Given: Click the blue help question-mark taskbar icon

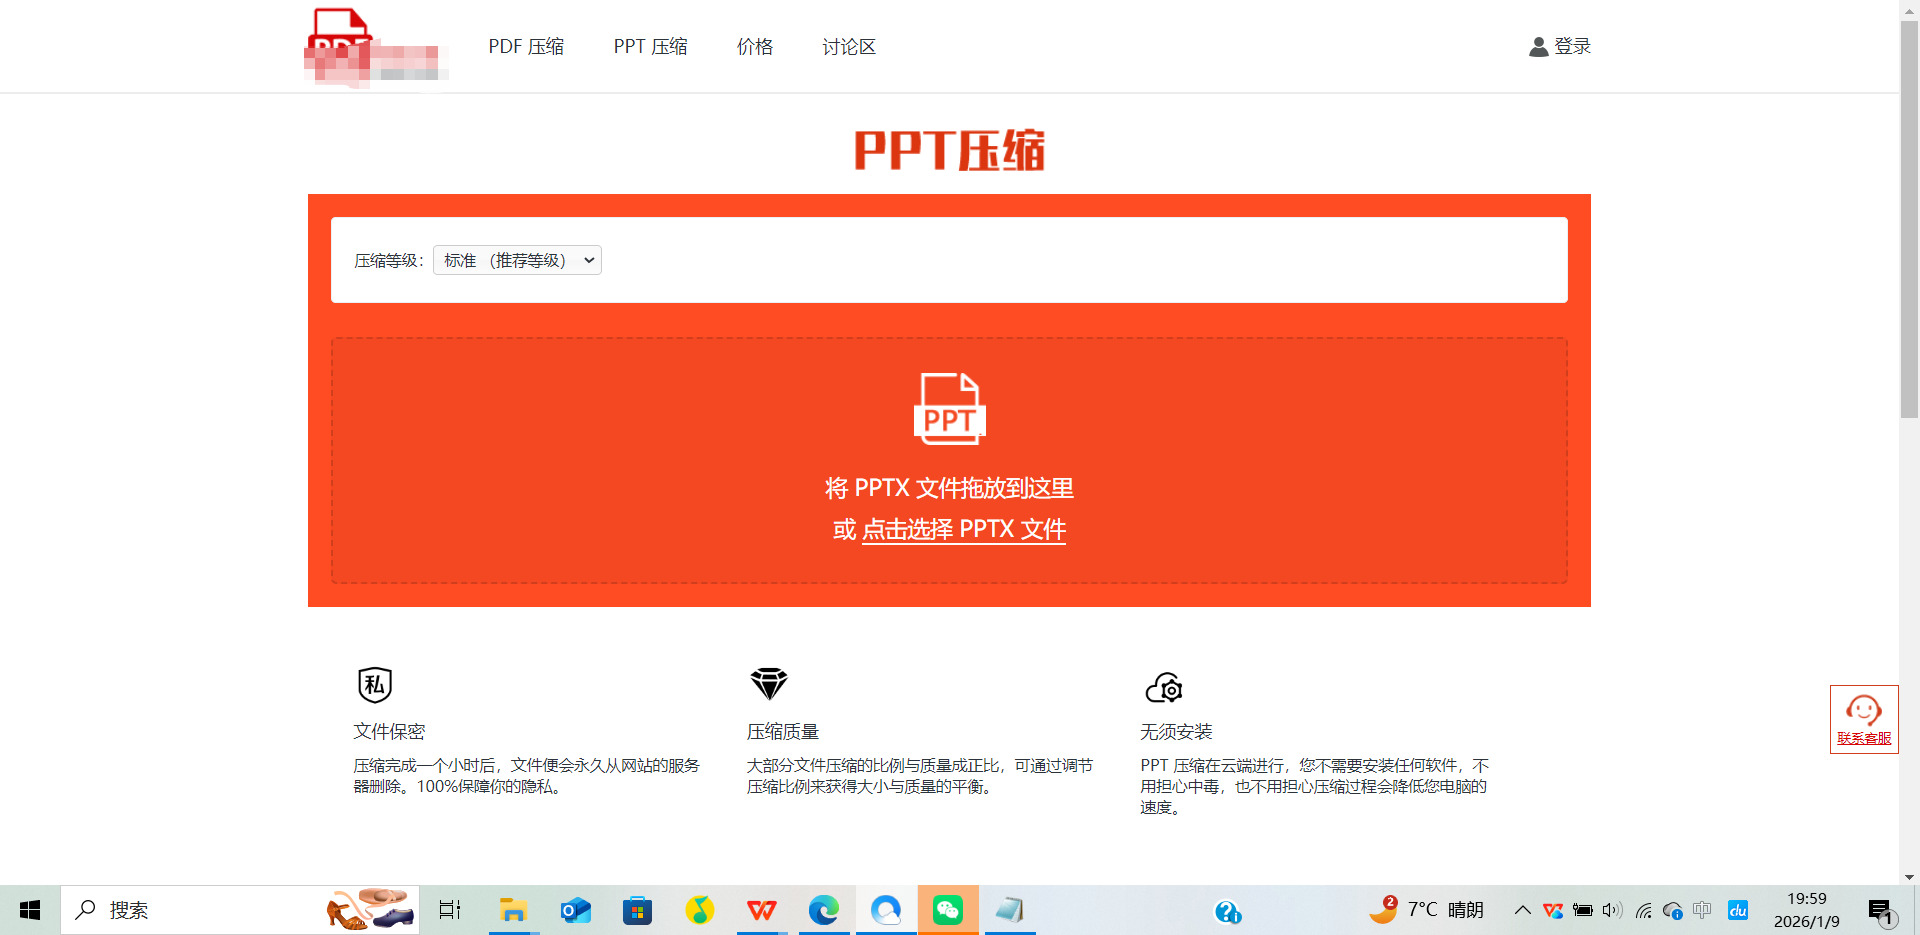Looking at the screenshot, I should [x=1227, y=911].
